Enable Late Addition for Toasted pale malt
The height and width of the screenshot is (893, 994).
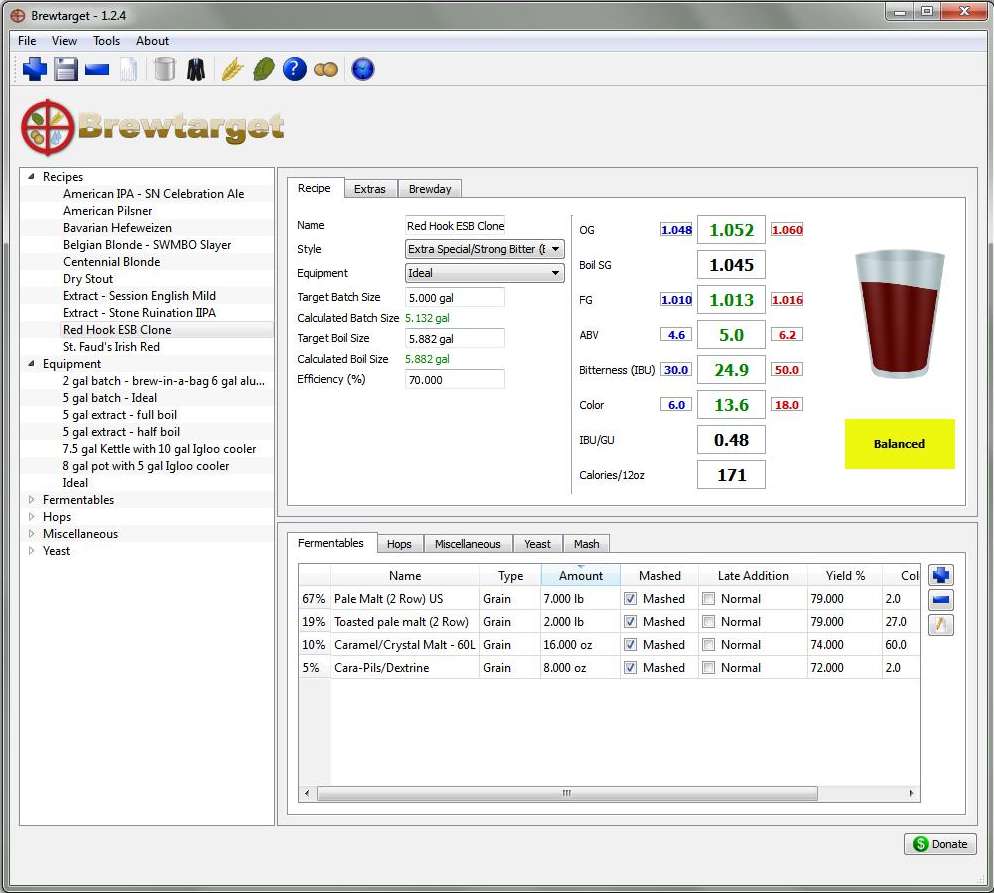pos(709,622)
